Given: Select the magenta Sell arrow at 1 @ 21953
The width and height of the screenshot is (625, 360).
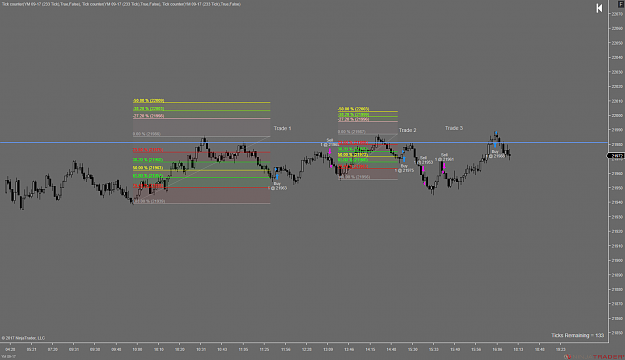Looking at the screenshot, I should click(423, 169).
